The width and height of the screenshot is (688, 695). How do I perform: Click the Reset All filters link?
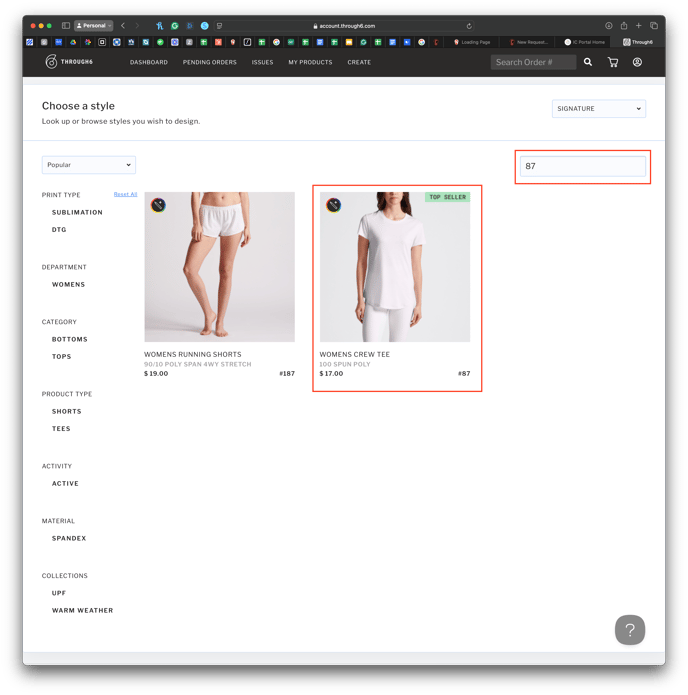tap(125, 195)
